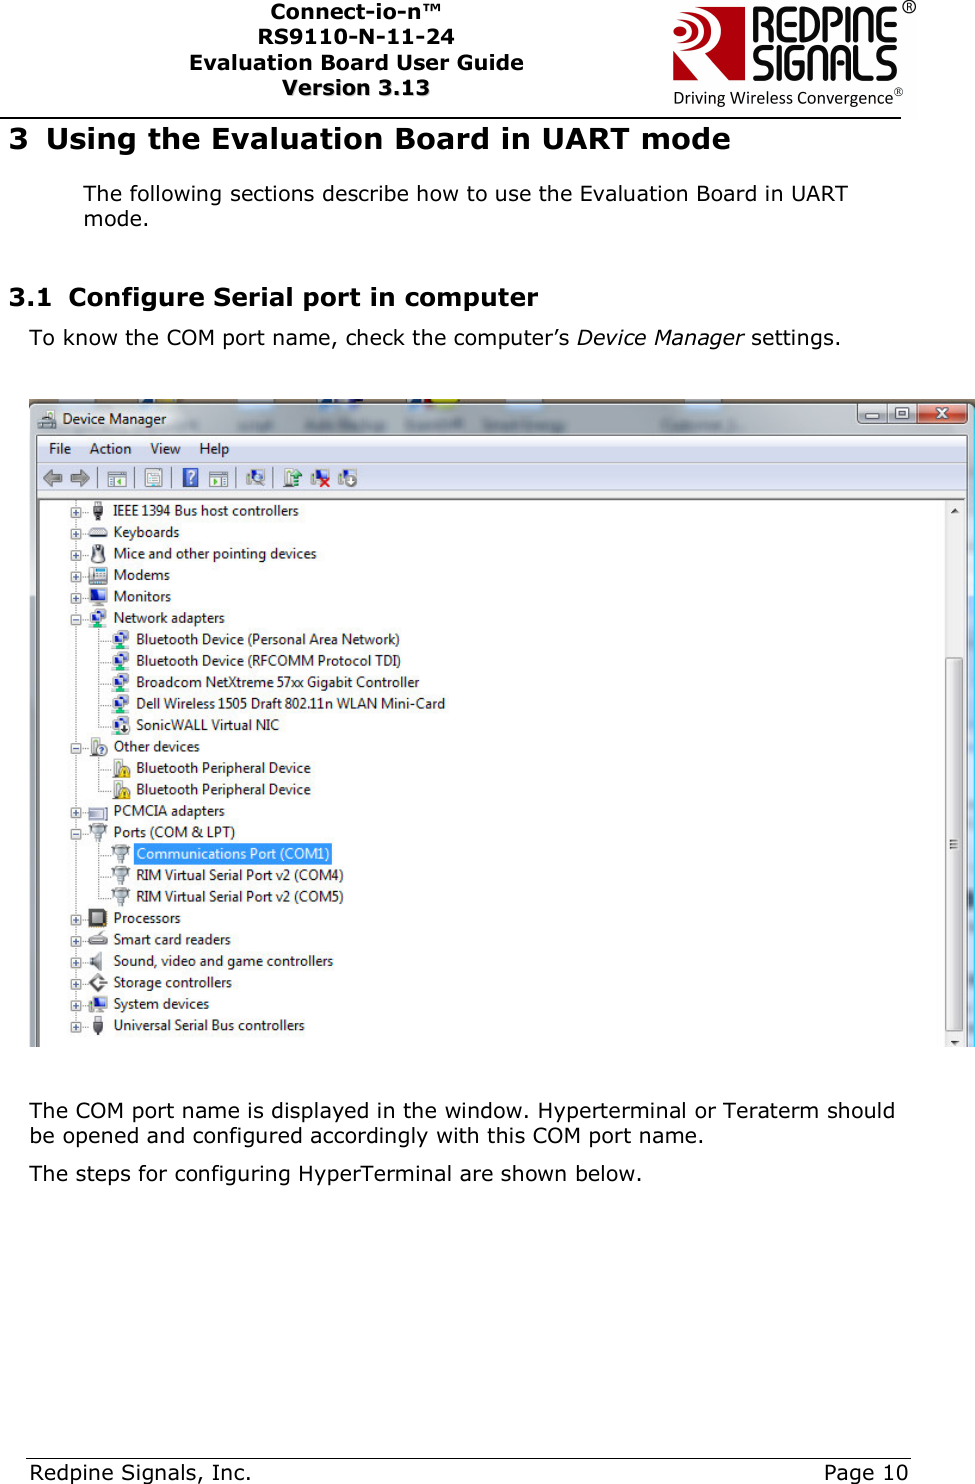Select RIM Virtual Serial Port v2 (COM4)

coord(239,875)
